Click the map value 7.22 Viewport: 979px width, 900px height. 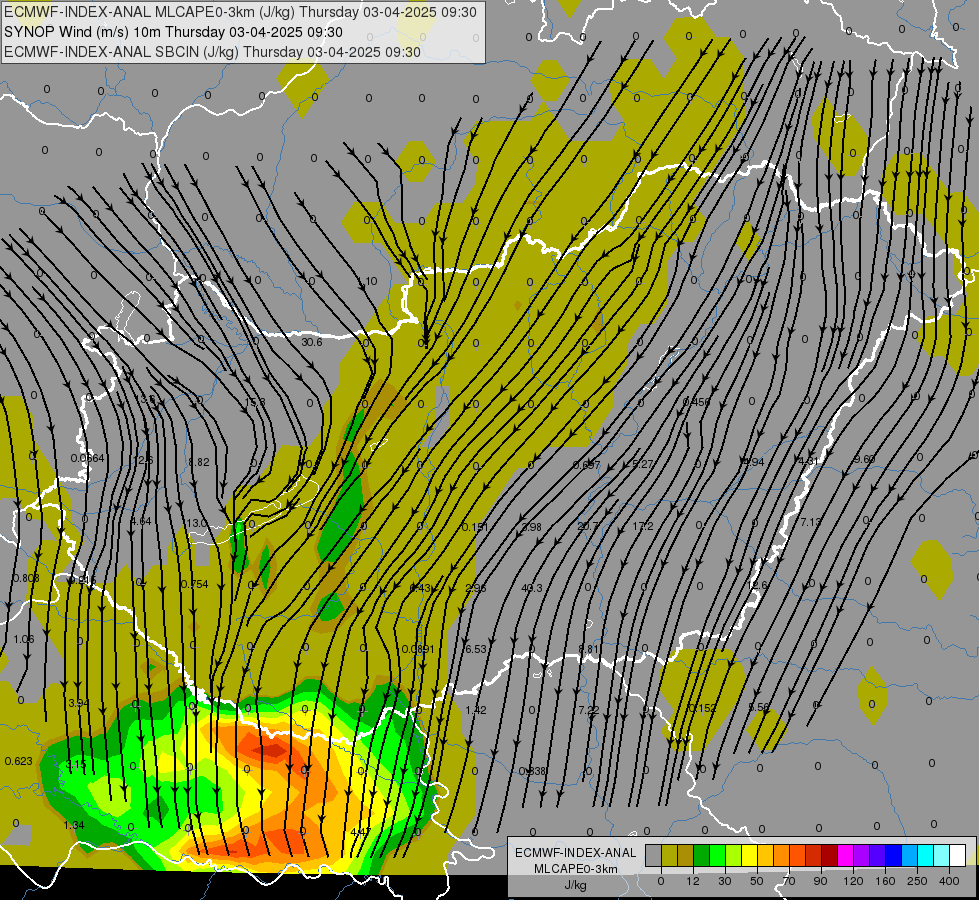click(589, 710)
